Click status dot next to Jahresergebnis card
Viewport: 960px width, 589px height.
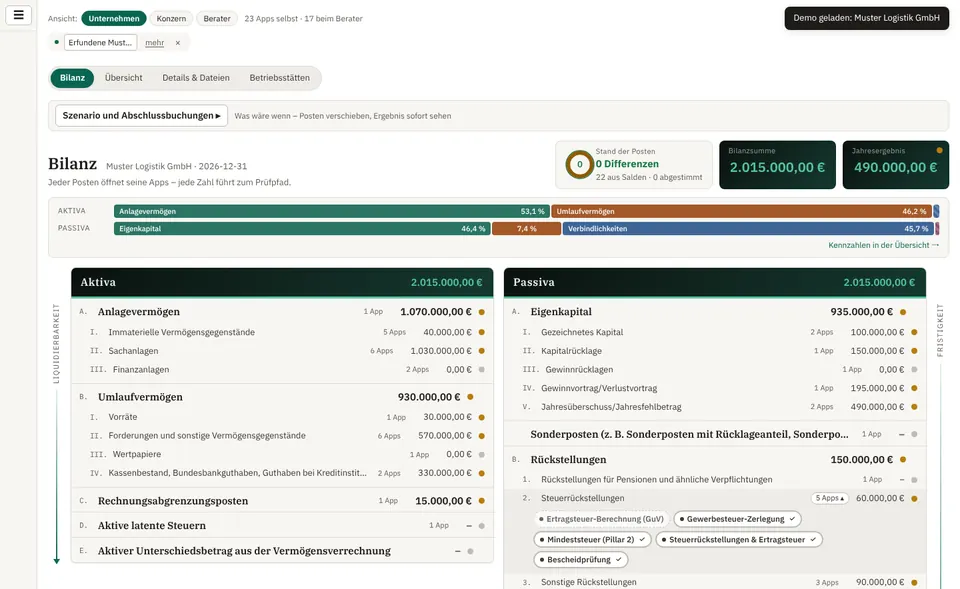tap(939, 150)
